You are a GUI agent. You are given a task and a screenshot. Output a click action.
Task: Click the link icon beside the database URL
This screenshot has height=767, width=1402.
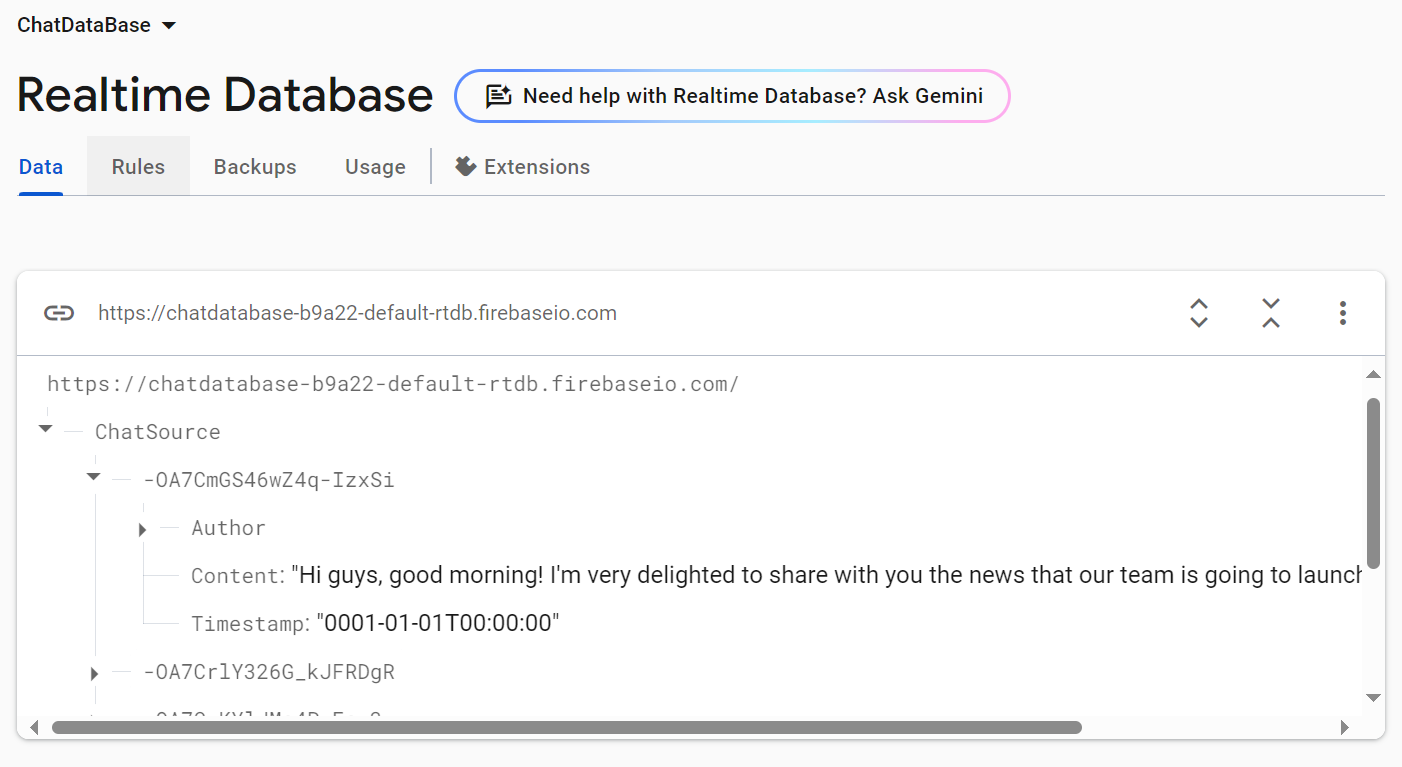click(x=59, y=313)
